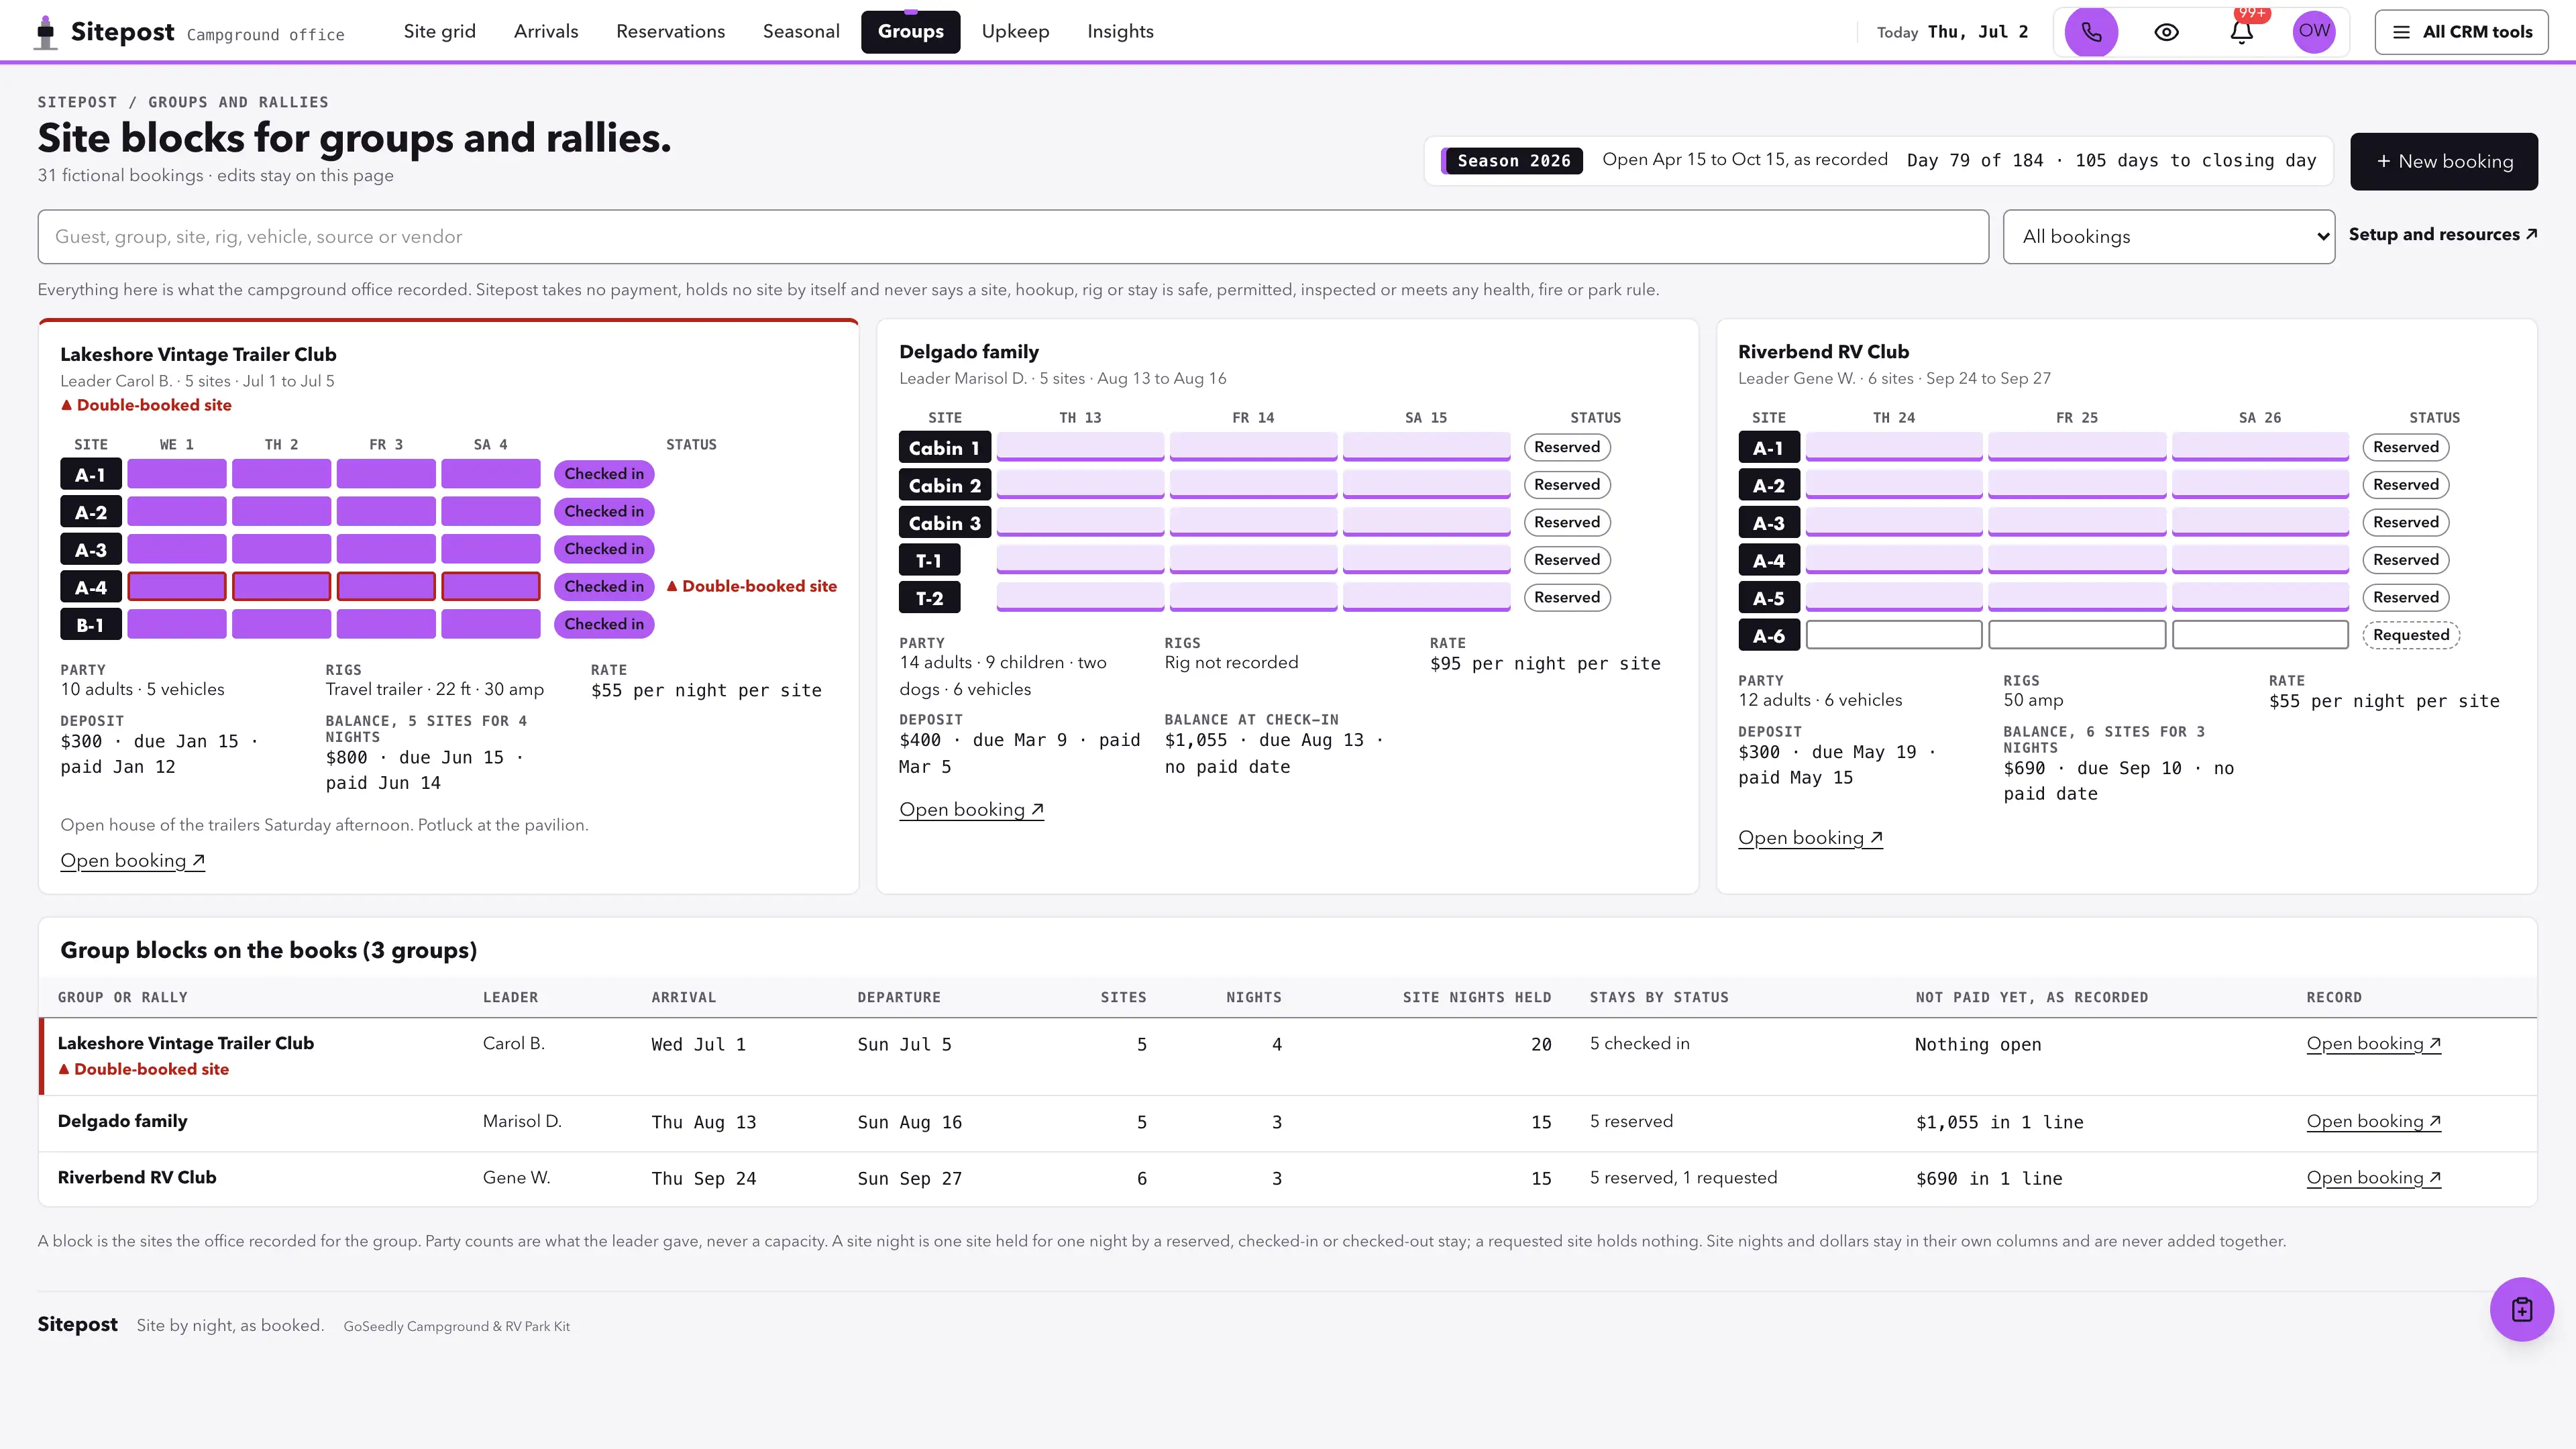Screen dimensions: 2576x1449
Task: Expand the All bookings dropdown
Action: coord(2168,237)
